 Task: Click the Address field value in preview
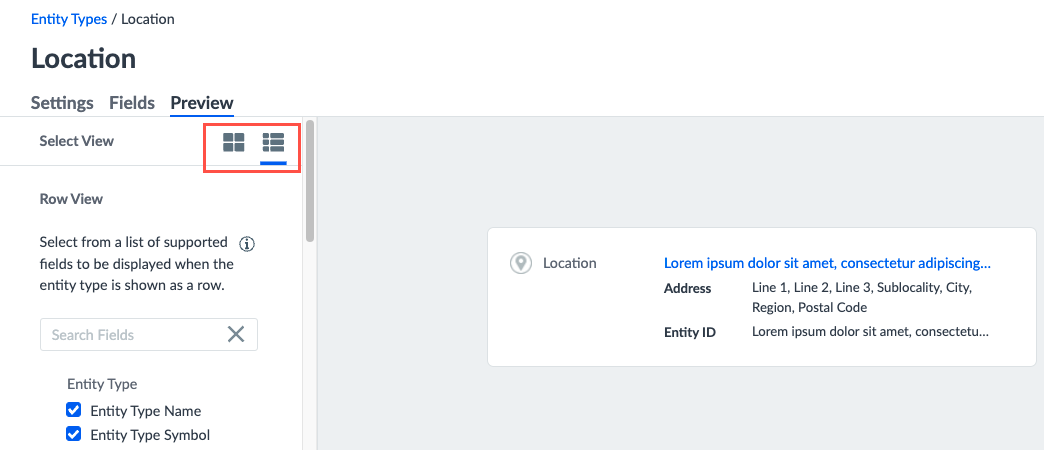[862, 298]
